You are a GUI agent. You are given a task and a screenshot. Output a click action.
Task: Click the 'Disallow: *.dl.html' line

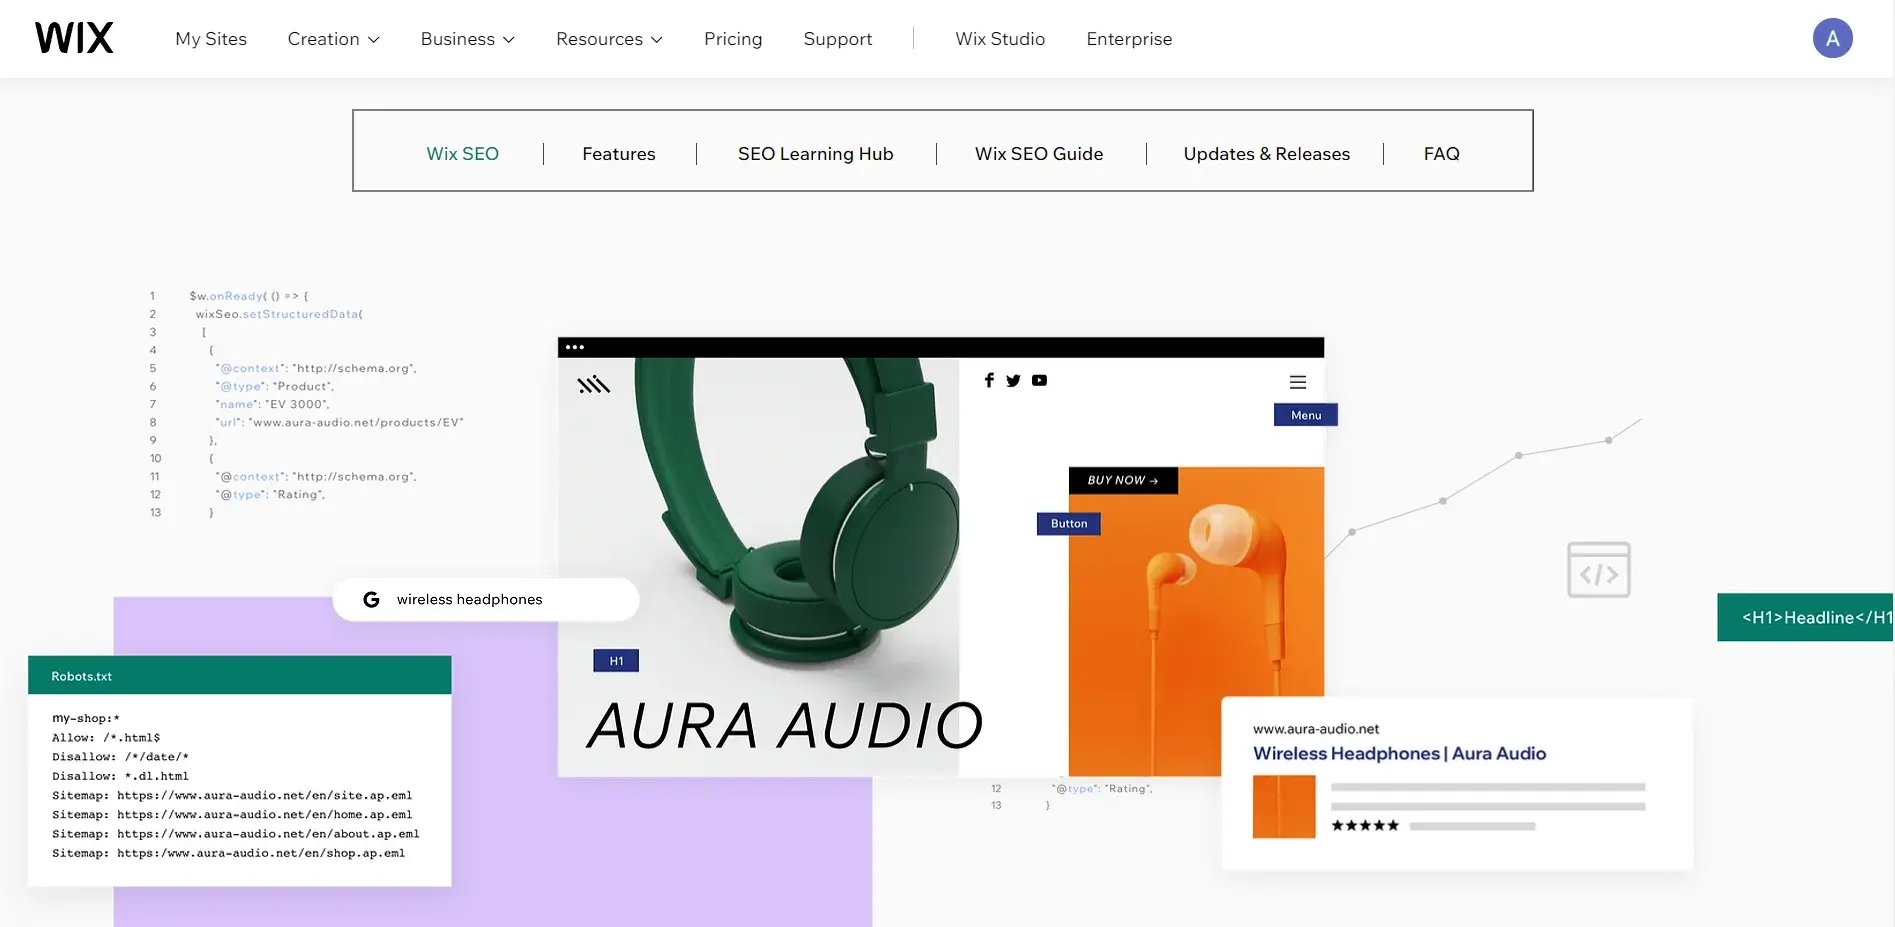point(120,776)
